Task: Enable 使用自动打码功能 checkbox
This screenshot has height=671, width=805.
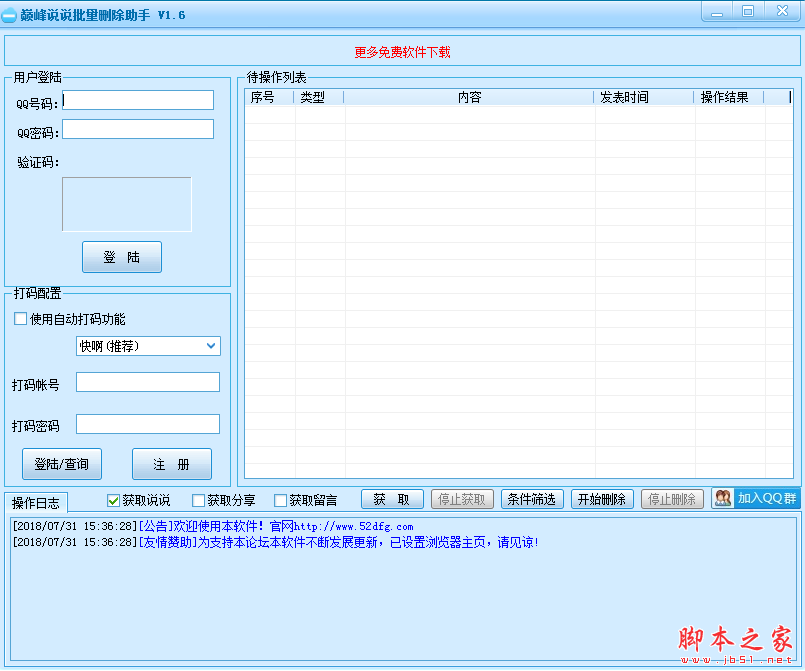Action: [21, 319]
